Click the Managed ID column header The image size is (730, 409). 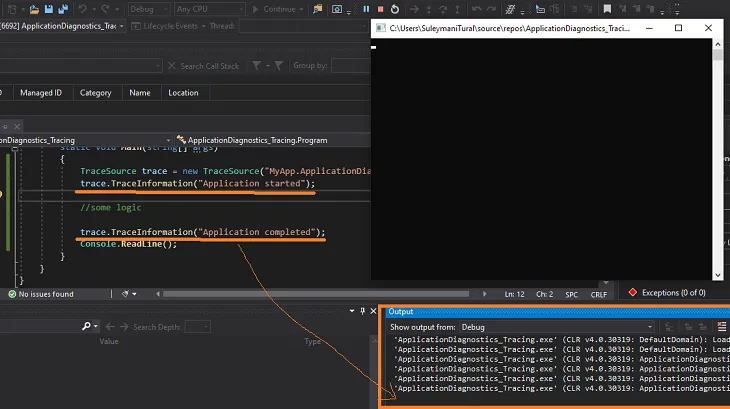(x=41, y=93)
